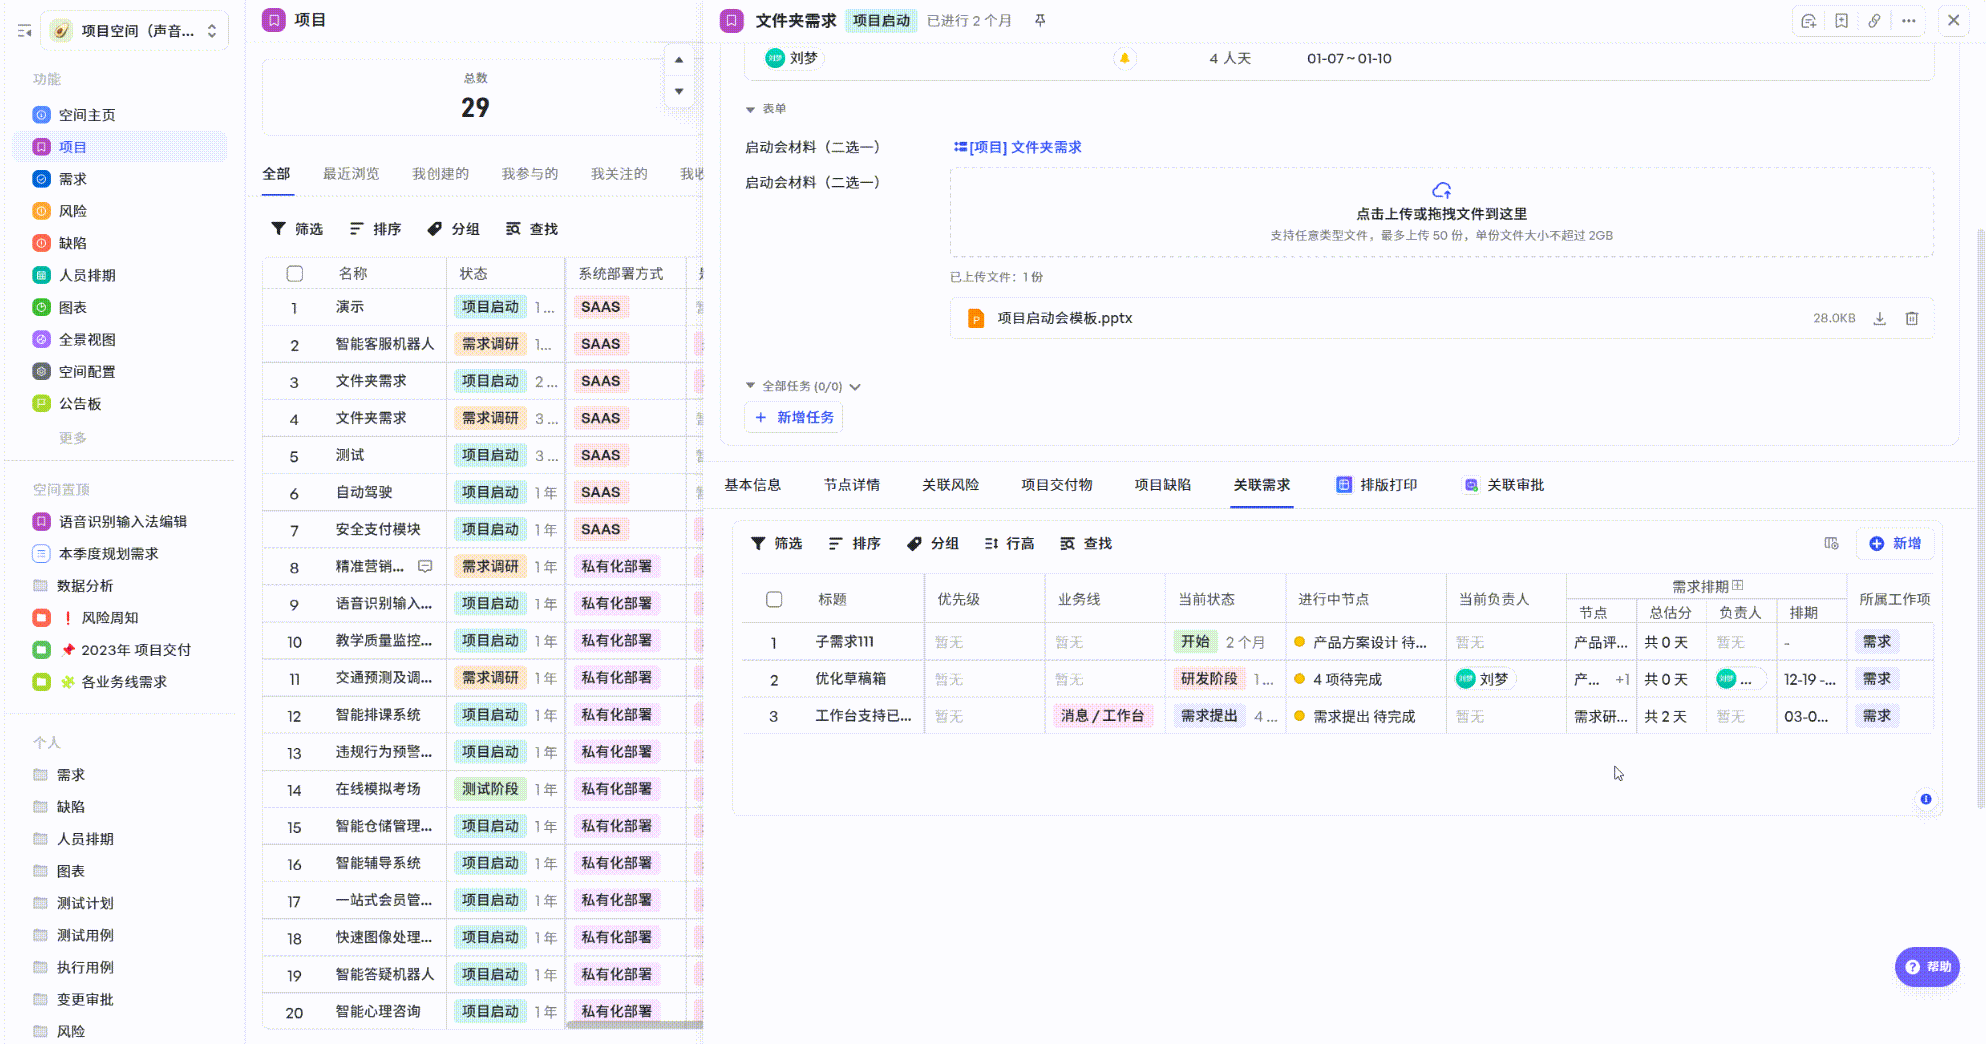The width and height of the screenshot is (1986, 1044).
Task: Open the 关联风险 detail tab
Action: tap(950, 485)
